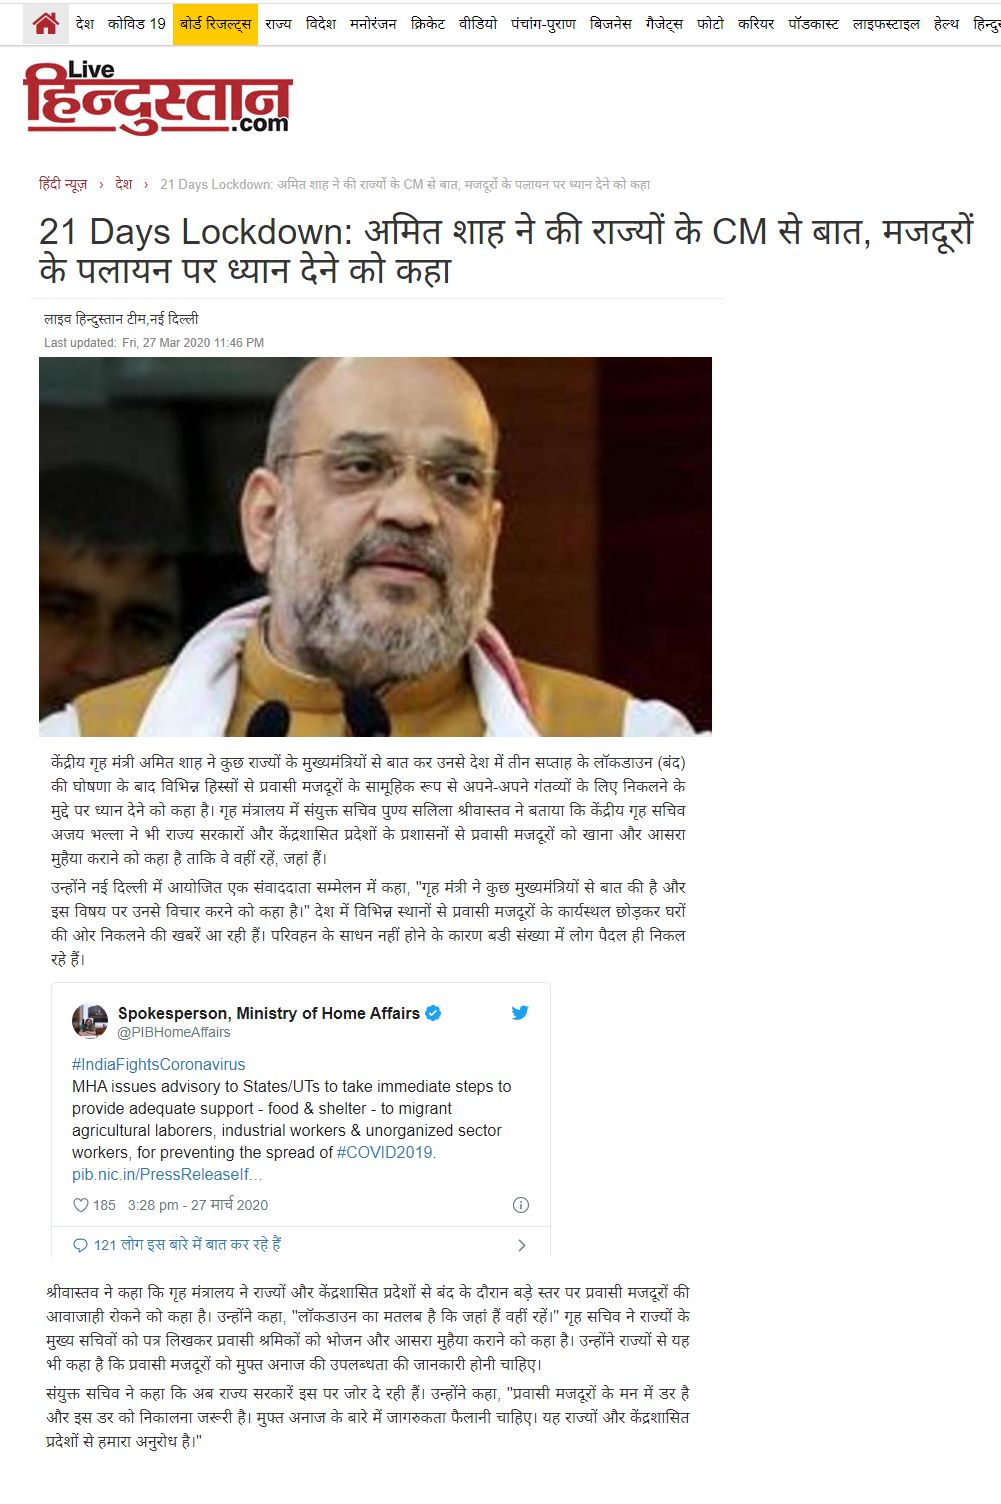Open the बिजनेस menu item

(x=610, y=23)
